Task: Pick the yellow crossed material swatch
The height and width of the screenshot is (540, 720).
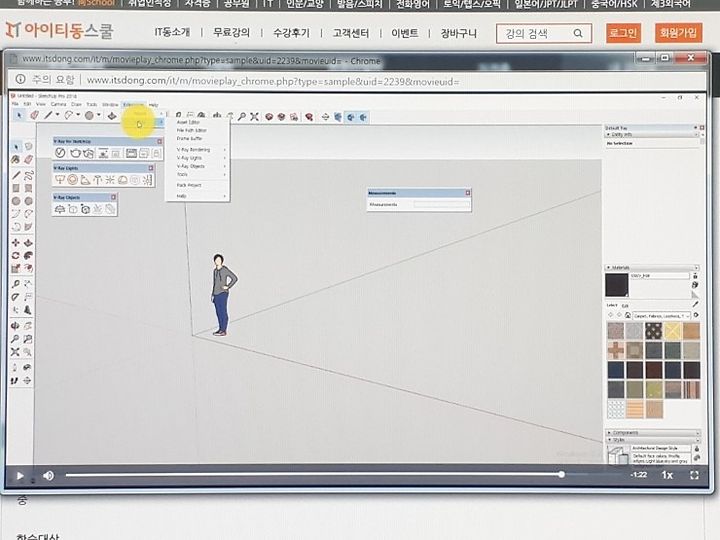Action: (672, 330)
